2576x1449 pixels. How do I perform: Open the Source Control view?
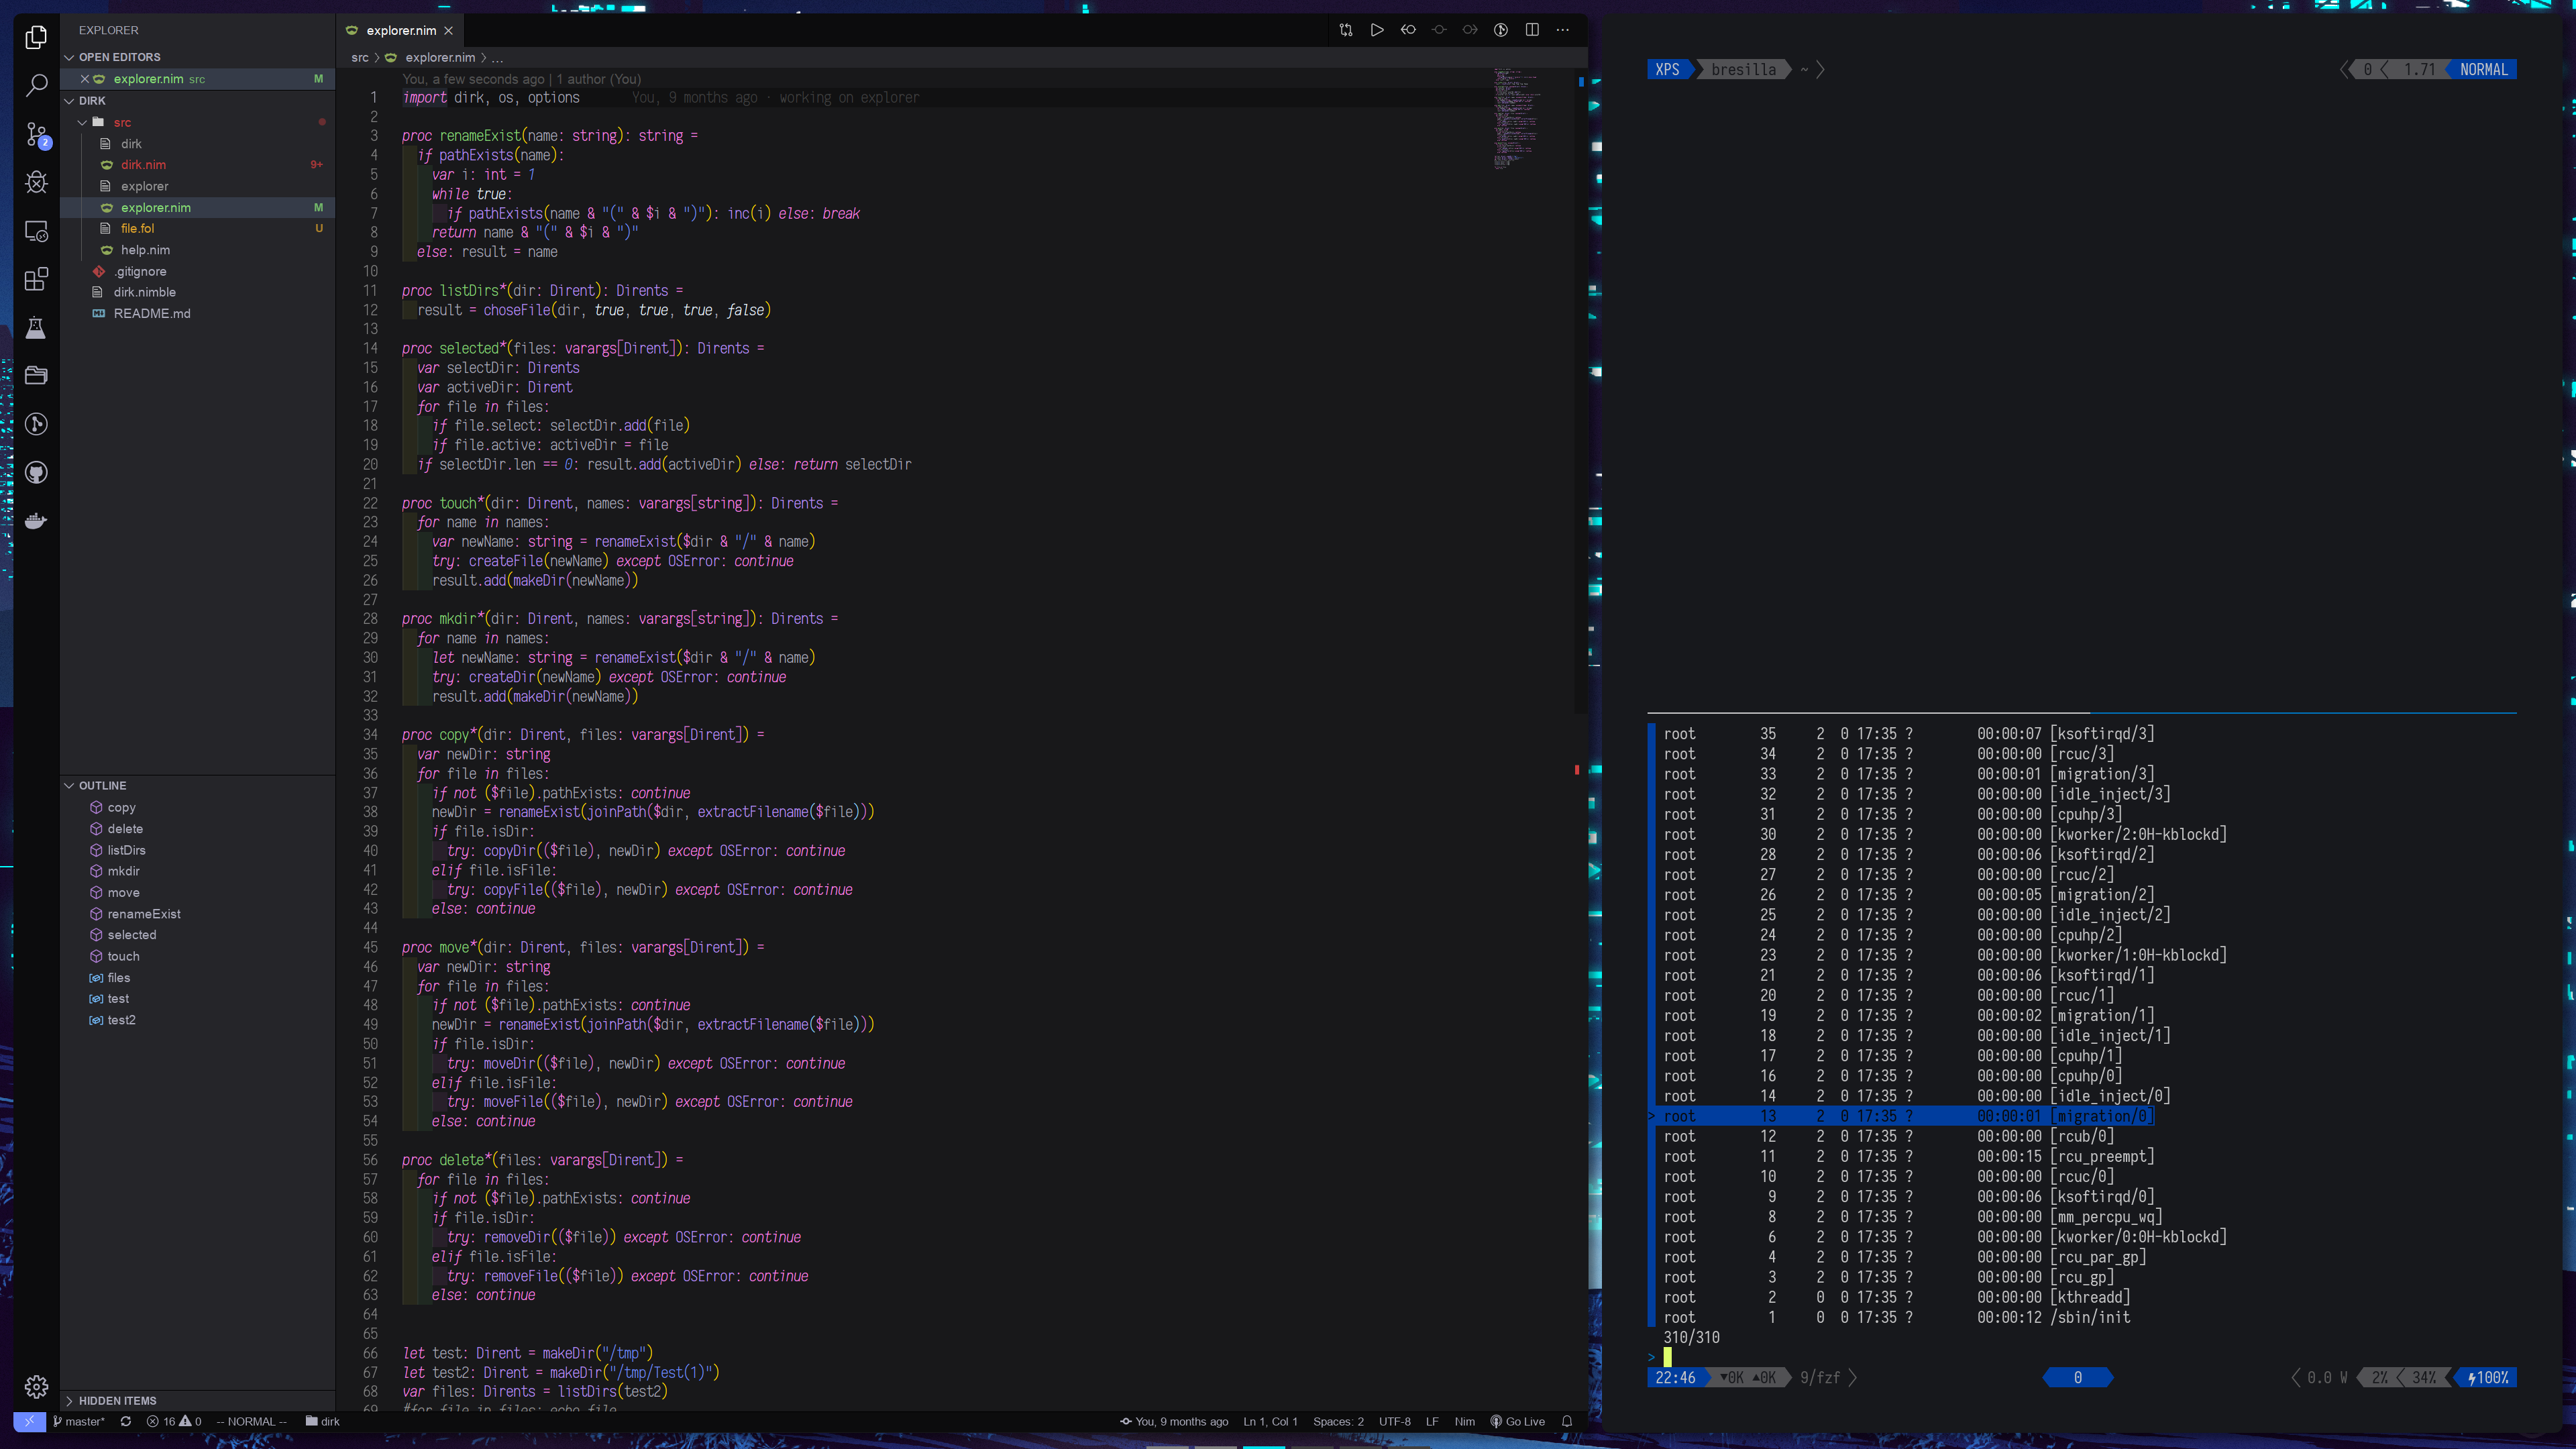coord(36,134)
